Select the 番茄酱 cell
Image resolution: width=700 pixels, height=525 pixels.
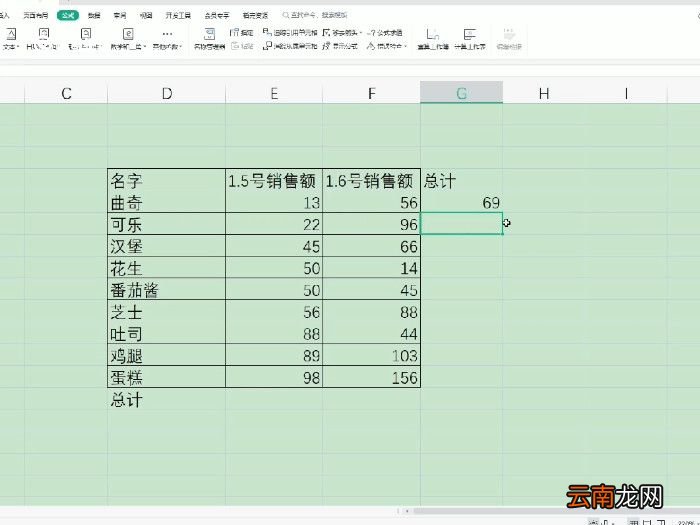pos(167,290)
